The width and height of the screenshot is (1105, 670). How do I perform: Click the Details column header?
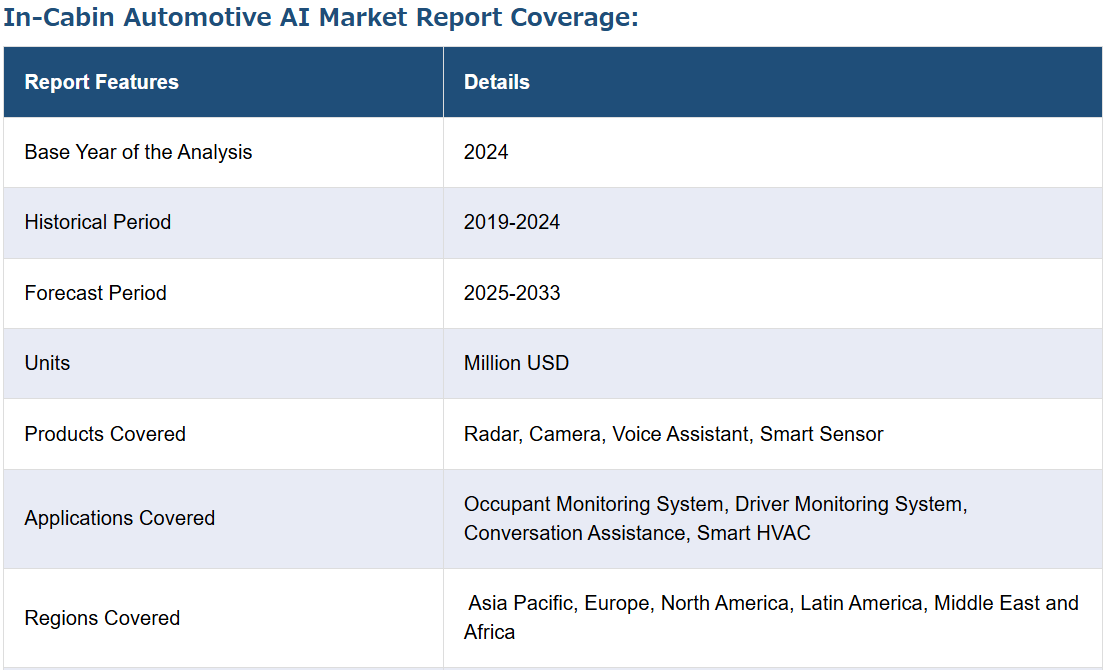[496, 82]
